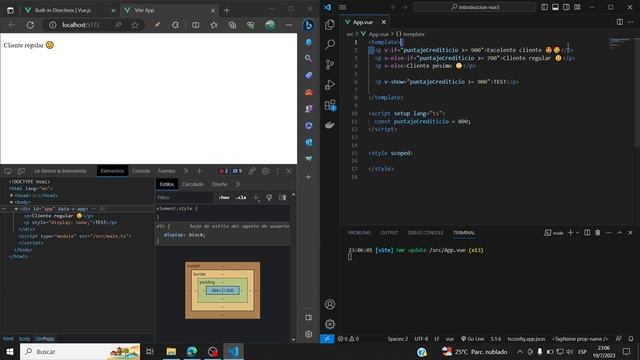Click the VS Code editor minimap
The width and height of the screenshot is (640, 360).
coord(620,43)
